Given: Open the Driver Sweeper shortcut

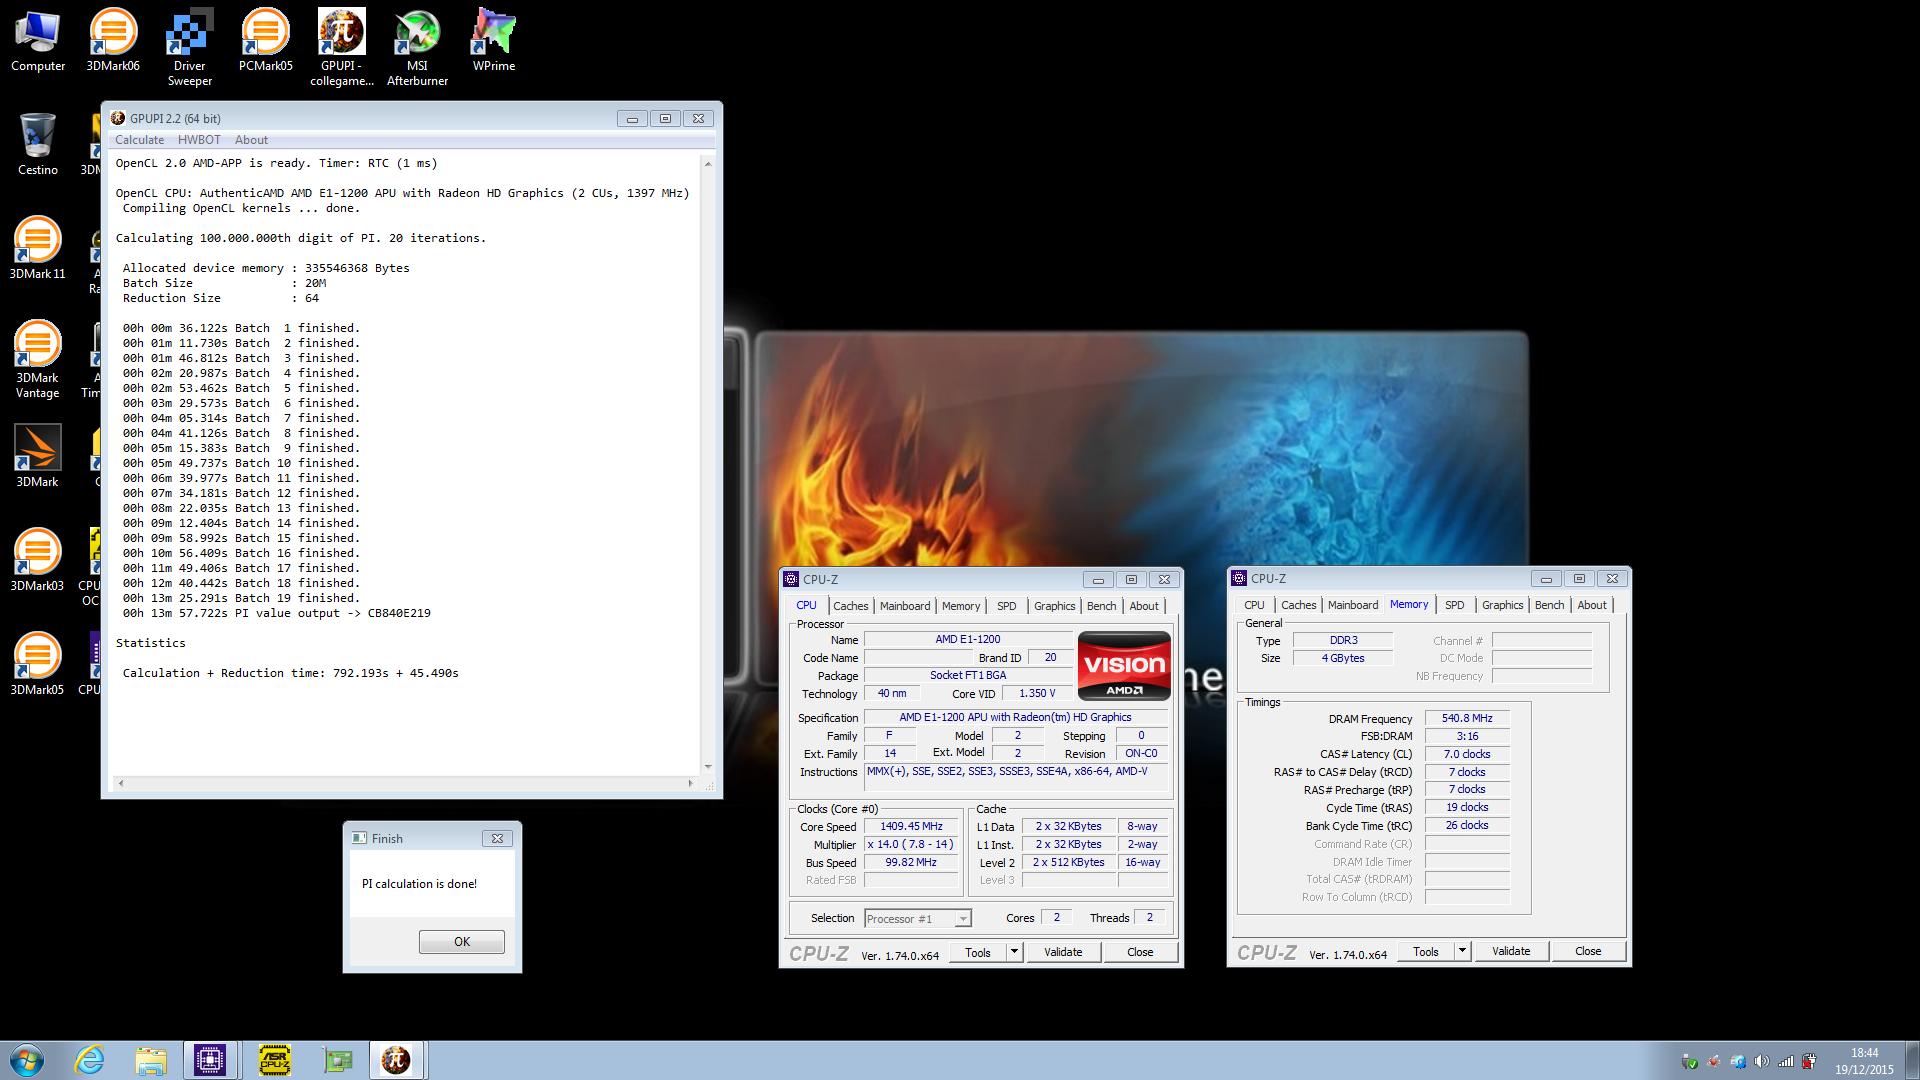Looking at the screenshot, I should [189, 48].
